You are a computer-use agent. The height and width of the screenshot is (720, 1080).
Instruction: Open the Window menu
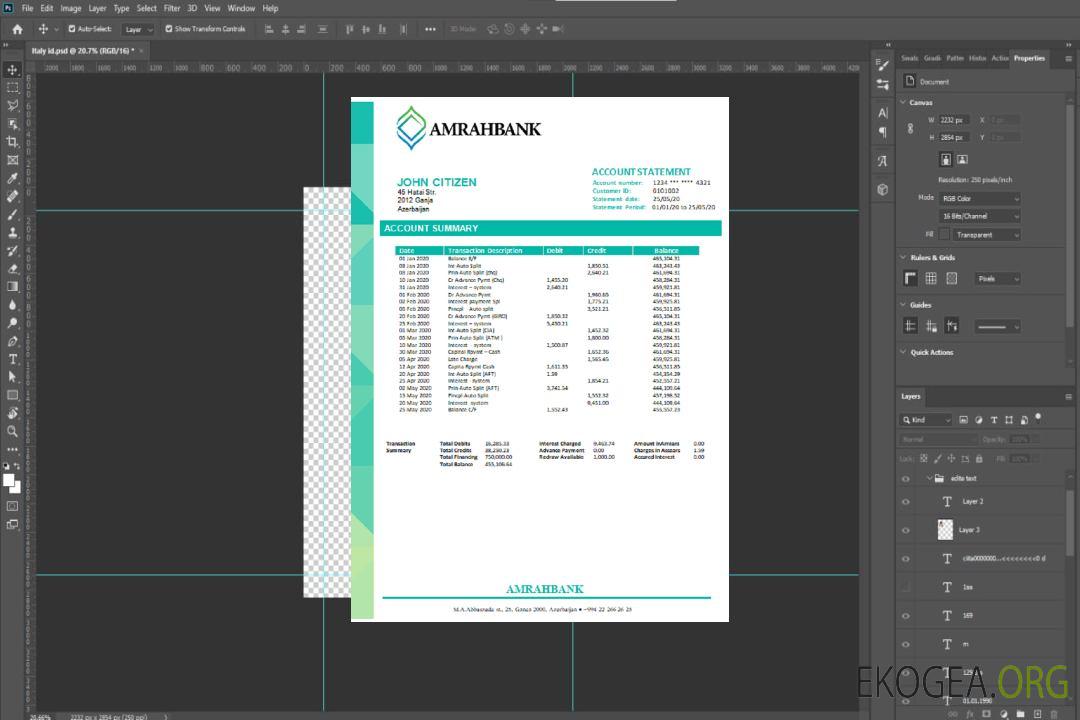click(241, 8)
